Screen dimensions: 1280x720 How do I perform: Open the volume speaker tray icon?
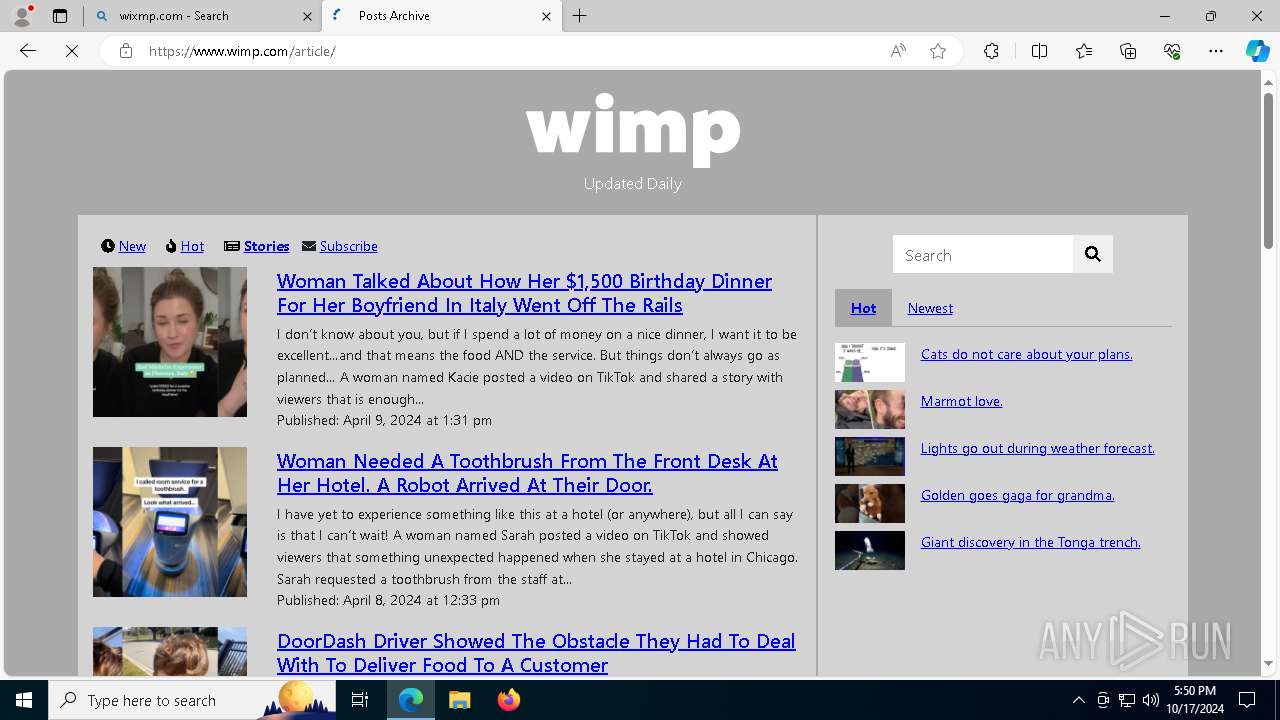point(1151,700)
